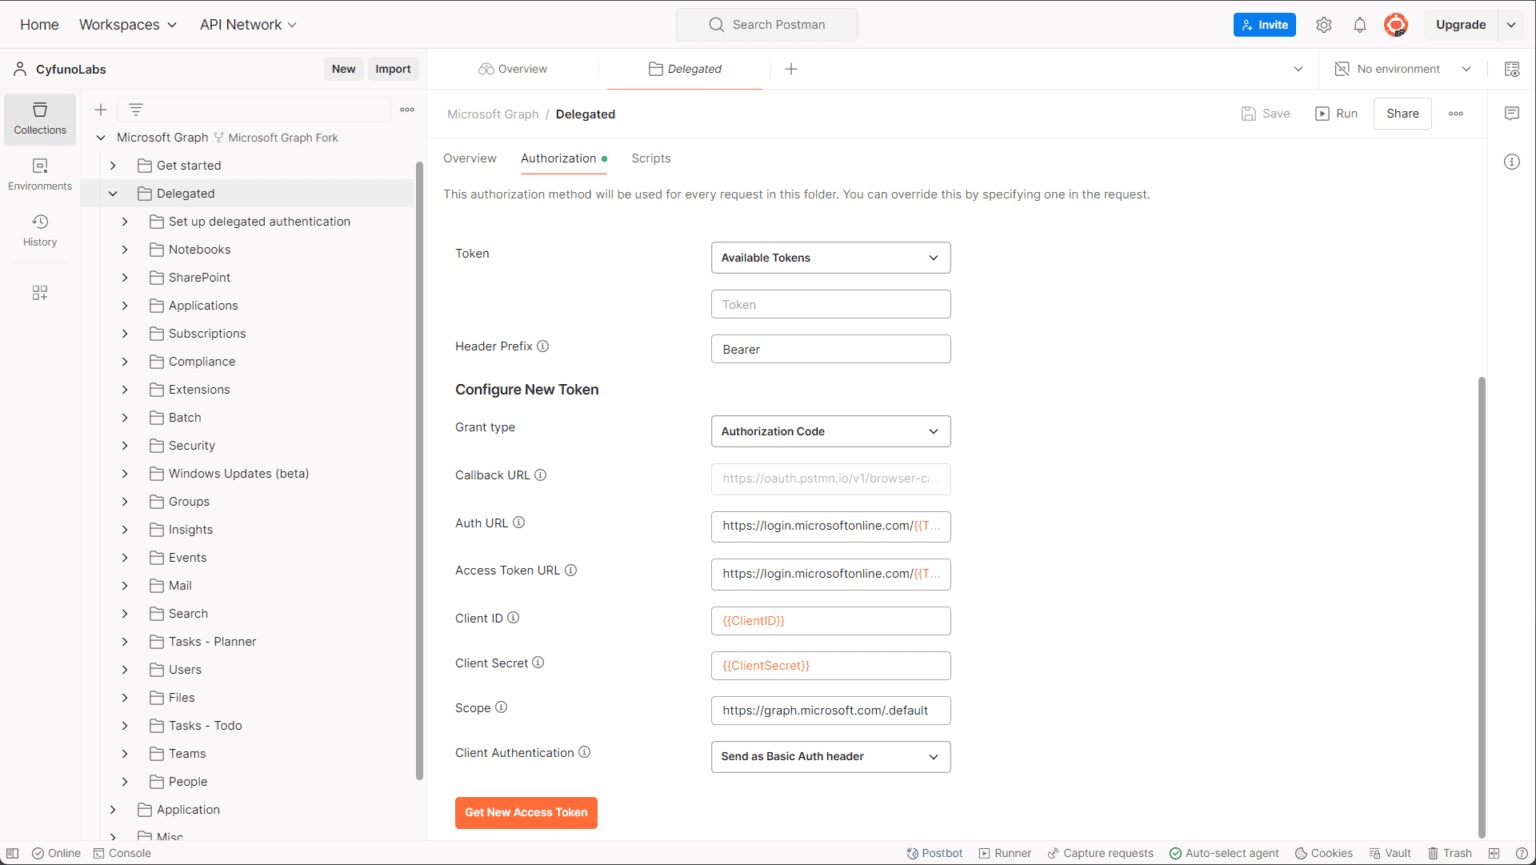Show info for Client Secret
The height and width of the screenshot is (865, 1536).
(538, 663)
